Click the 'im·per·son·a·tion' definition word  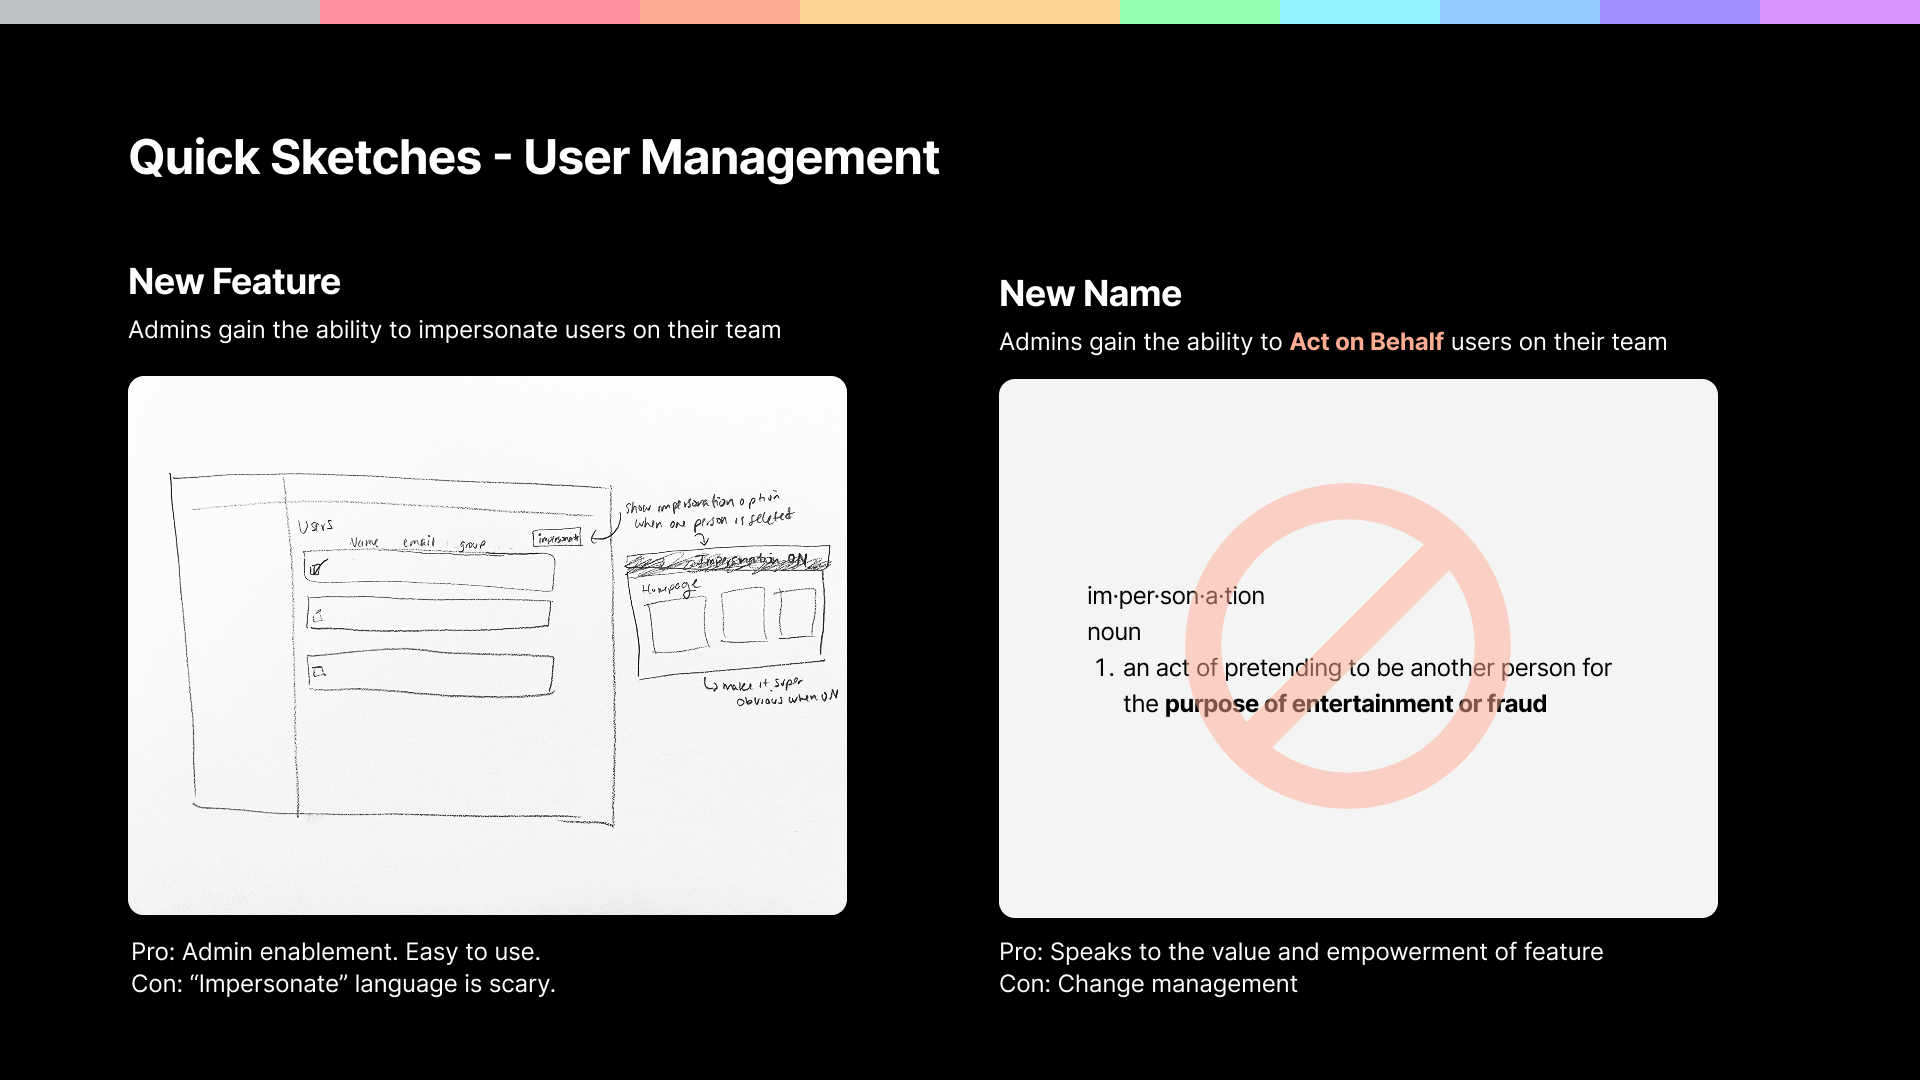click(x=1175, y=596)
